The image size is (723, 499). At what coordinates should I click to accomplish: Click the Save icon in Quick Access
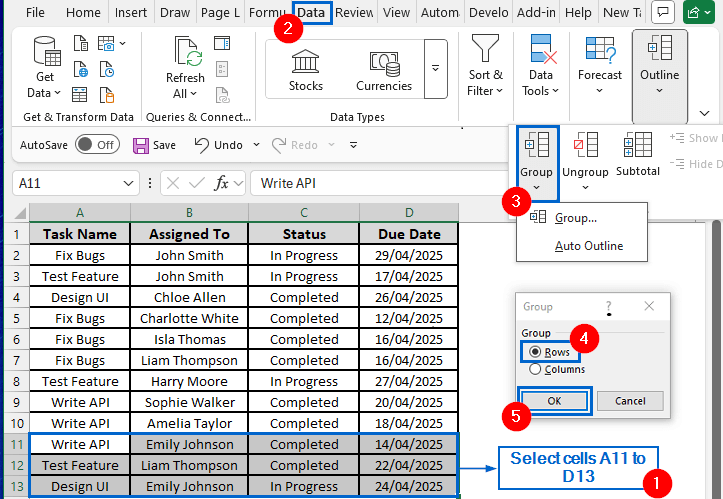(x=141, y=145)
